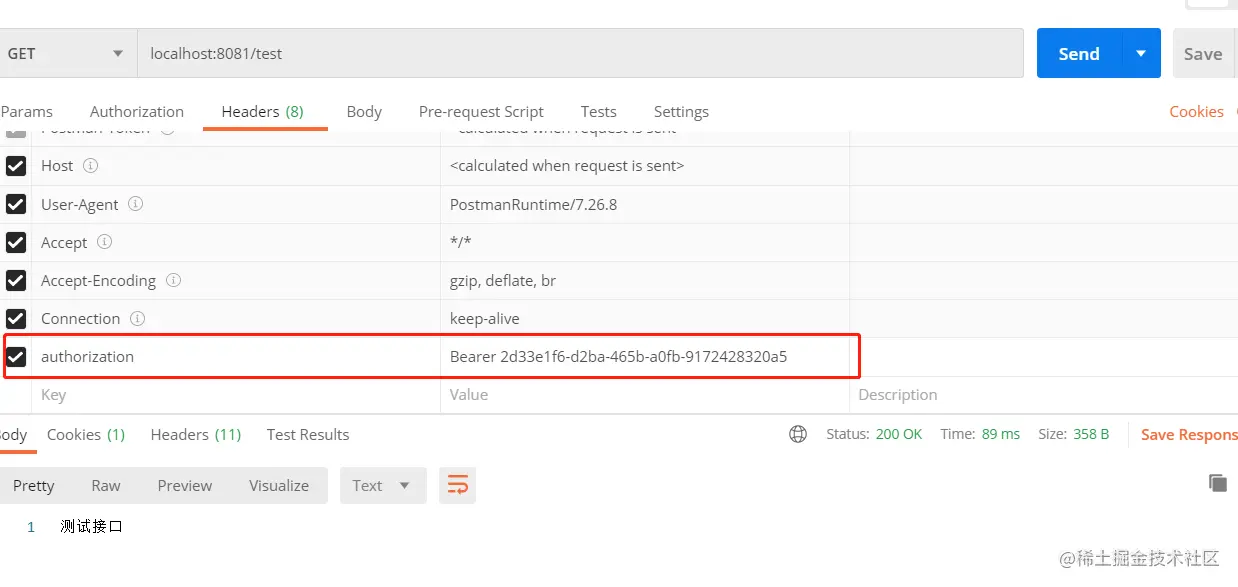Open the Tests tab
Screen dimensions: 1238x587
pyautogui.click(x=599, y=112)
